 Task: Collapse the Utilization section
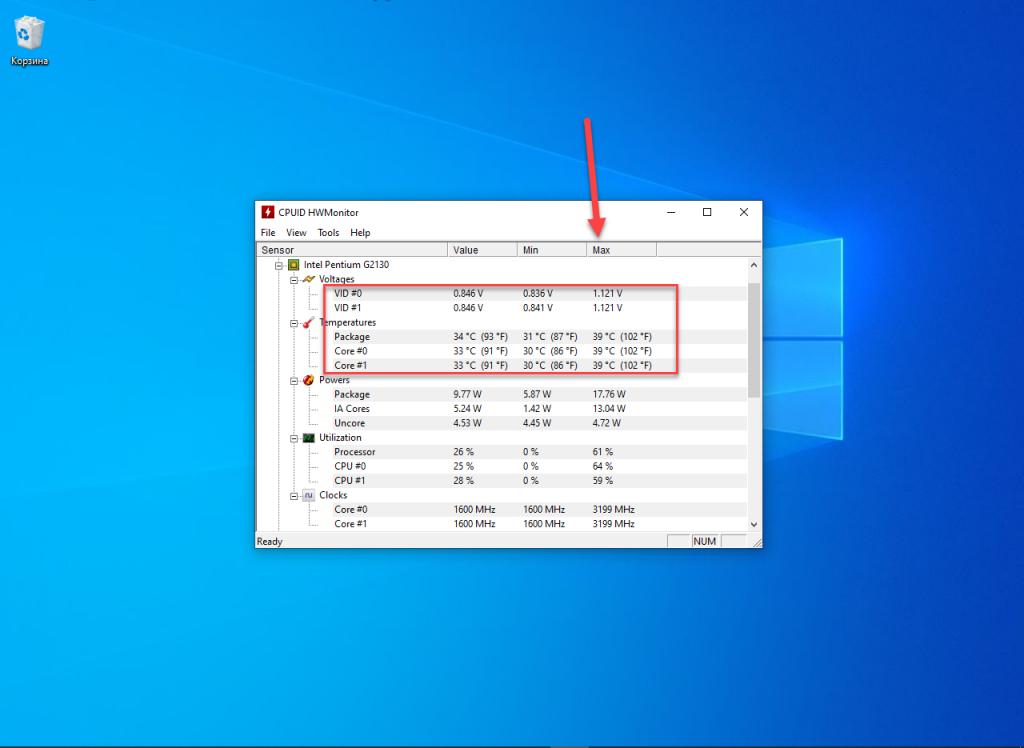[294, 438]
